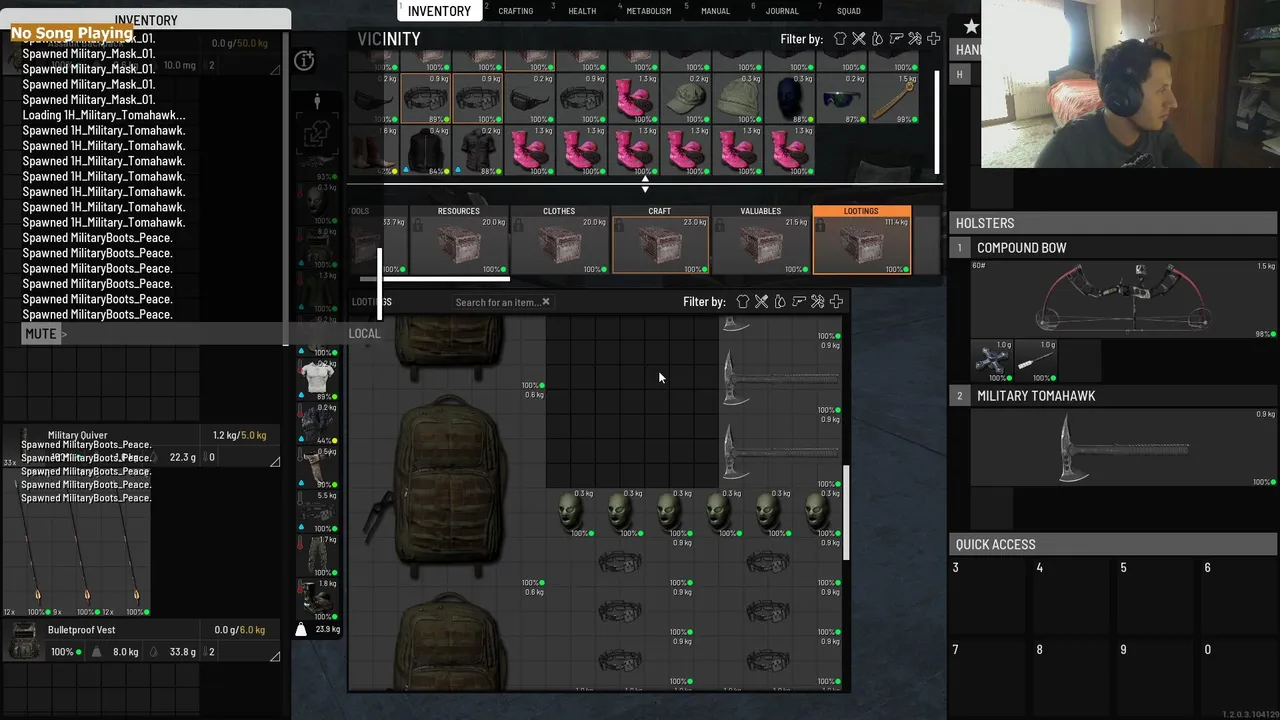Expand Military Quiver panel corner triangle
Image resolution: width=1280 pixels, height=720 pixels.
[275, 461]
